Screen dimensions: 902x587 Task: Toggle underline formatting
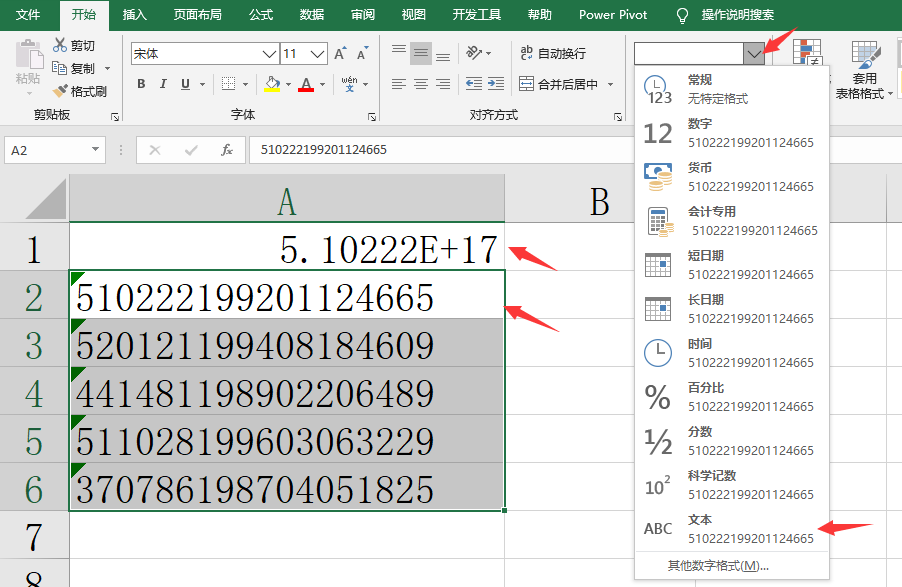pyautogui.click(x=185, y=84)
